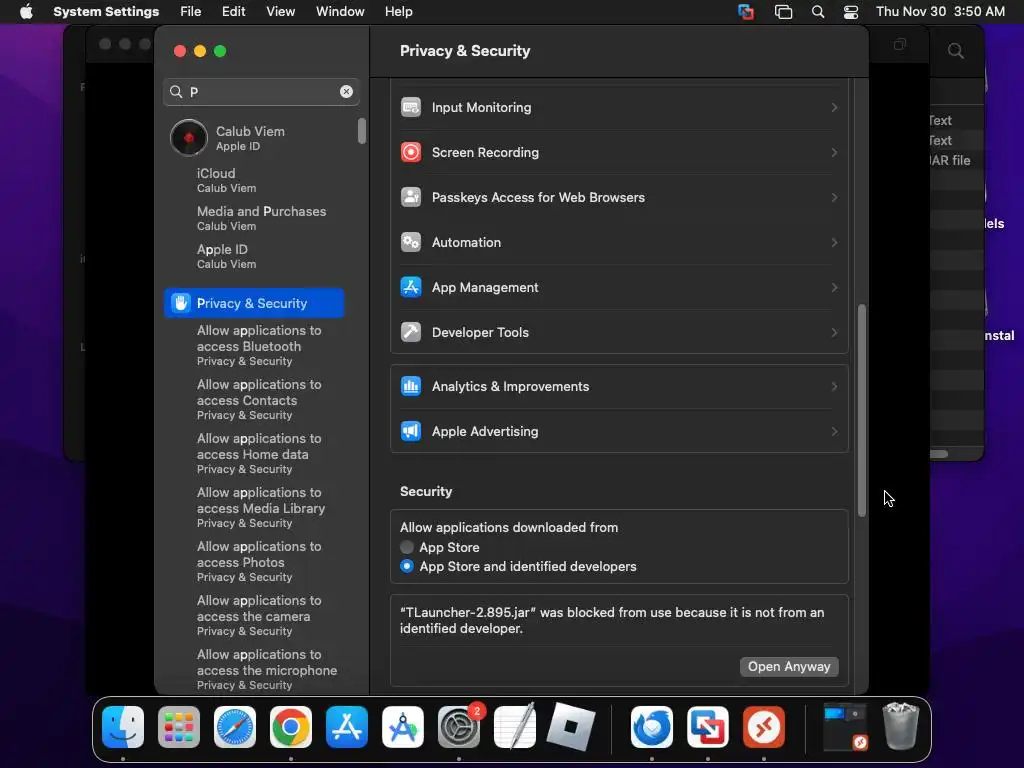Clear the sidebar search with the X icon
The height and width of the screenshot is (768, 1024).
click(x=346, y=91)
